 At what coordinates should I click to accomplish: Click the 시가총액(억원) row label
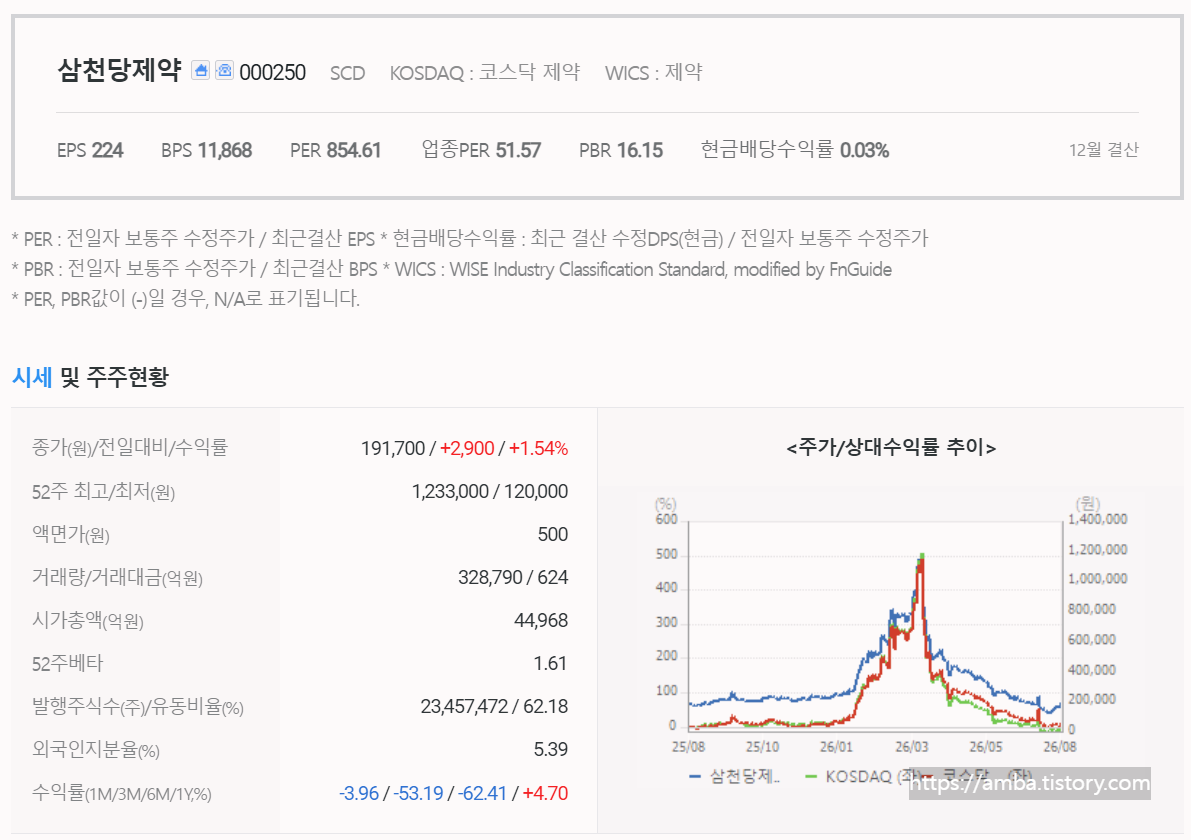click(87, 621)
